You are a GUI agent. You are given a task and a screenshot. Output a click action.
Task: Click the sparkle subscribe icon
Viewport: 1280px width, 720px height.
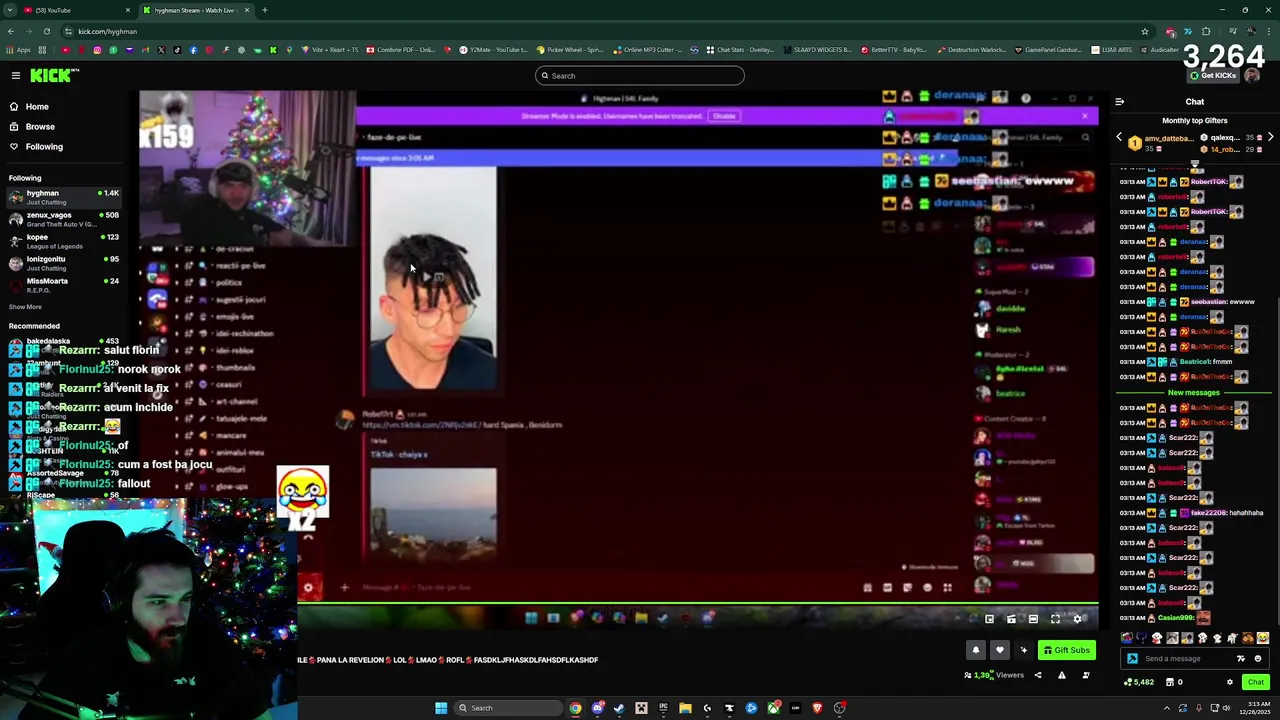pyautogui.click(x=1023, y=650)
